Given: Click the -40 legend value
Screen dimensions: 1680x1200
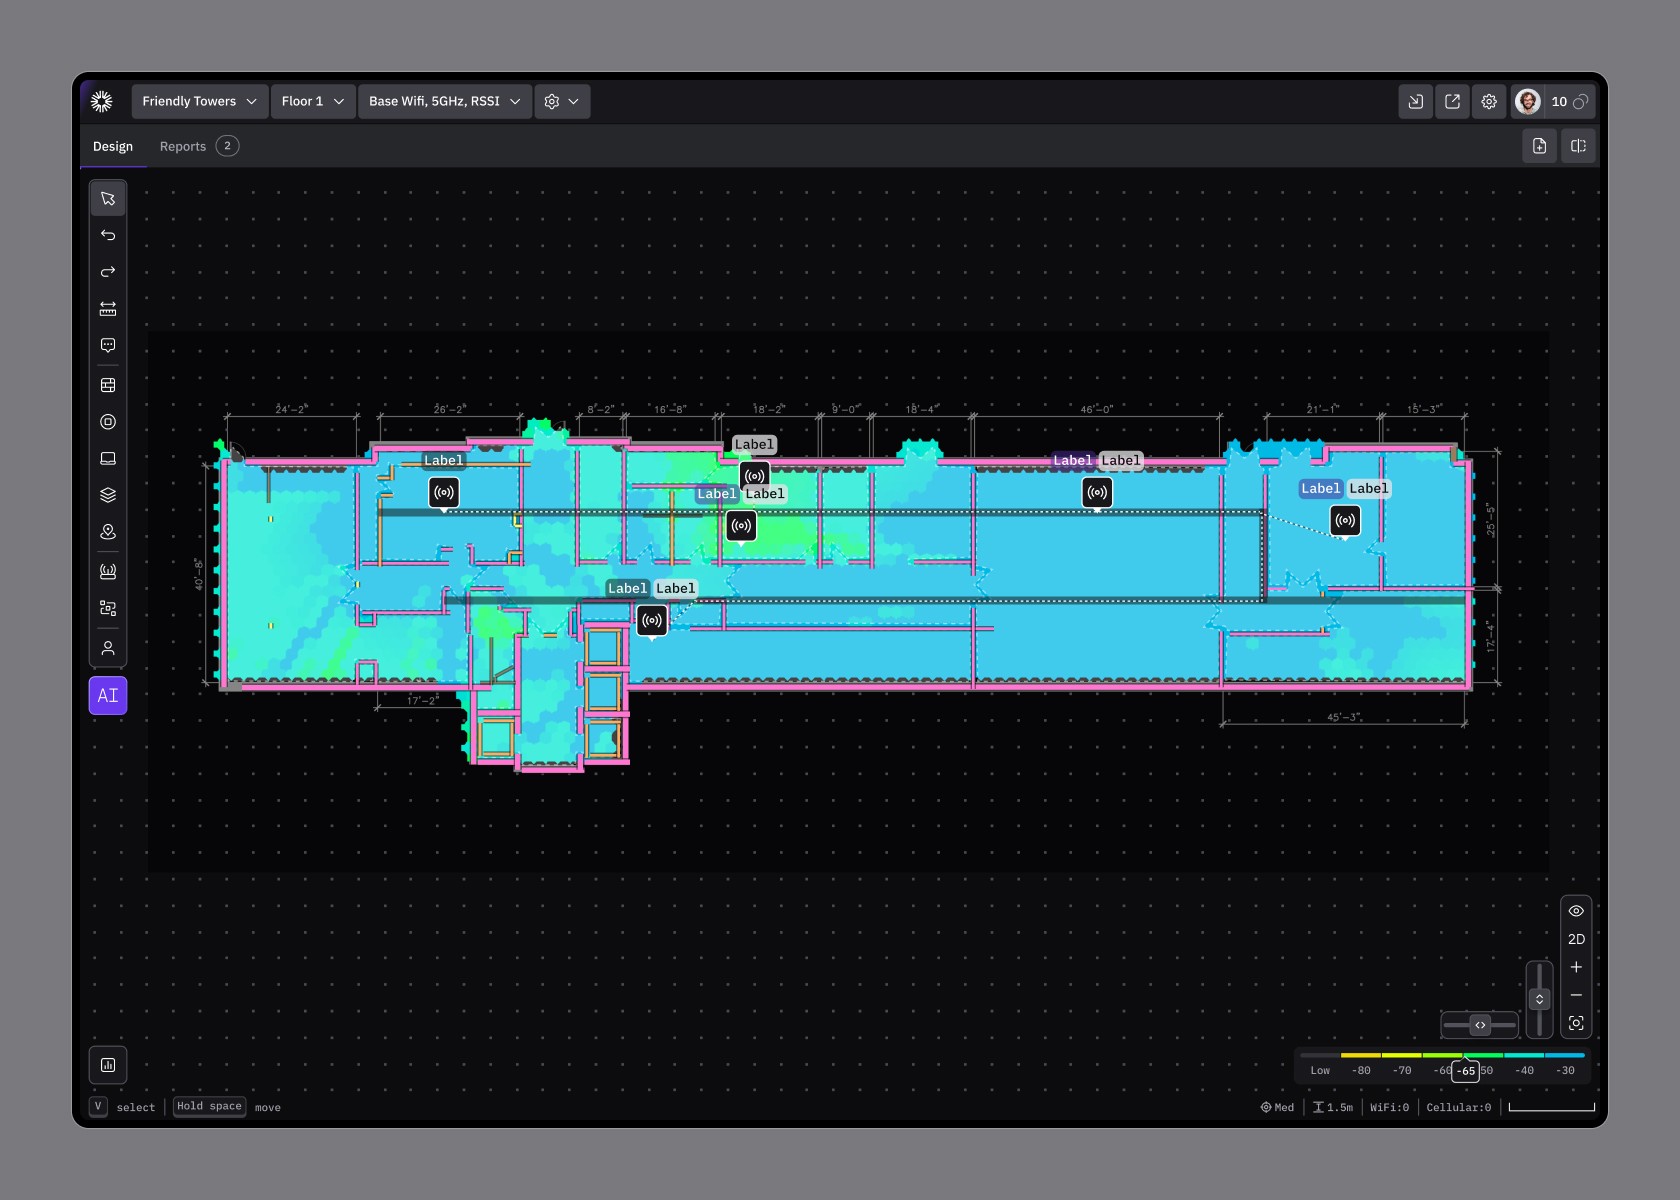Looking at the screenshot, I should pyautogui.click(x=1524, y=1070).
